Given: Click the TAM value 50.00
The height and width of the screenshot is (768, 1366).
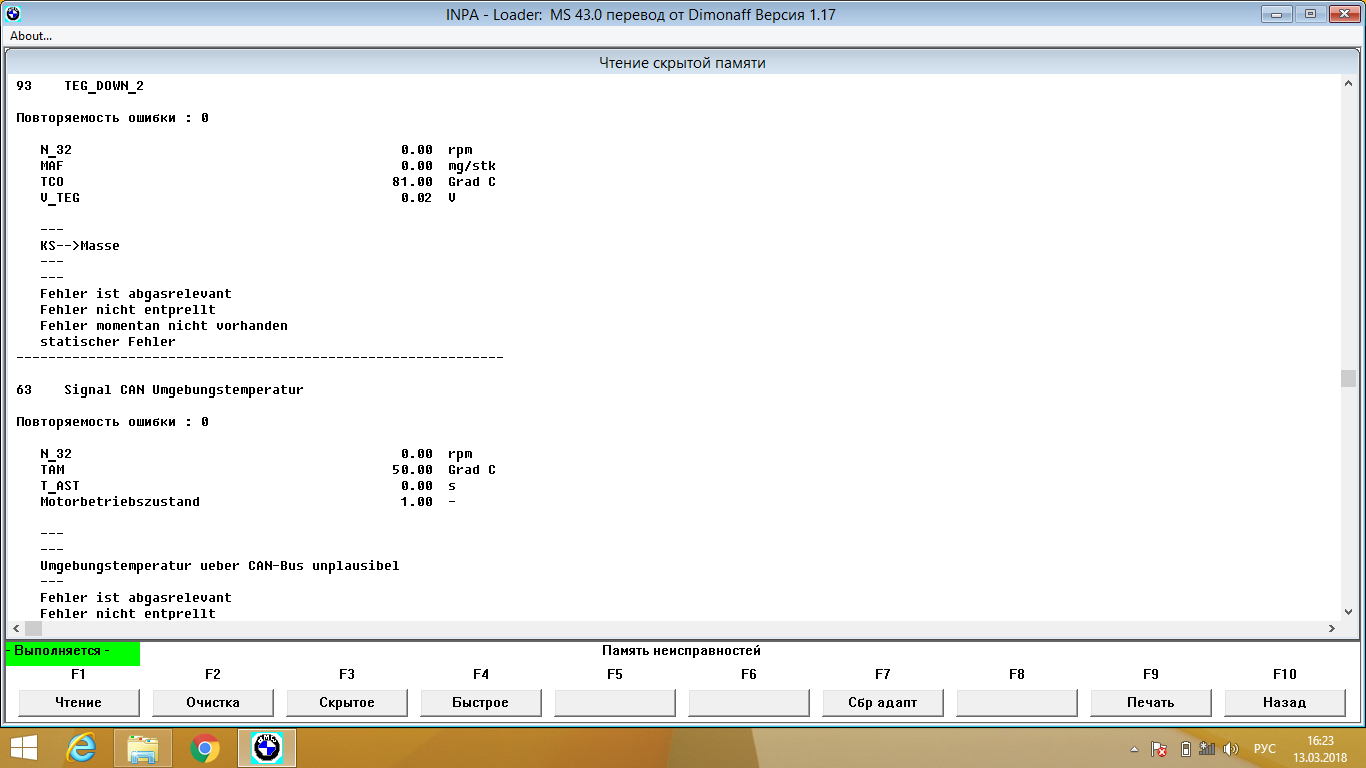Looking at the screenshot, I should tap(412, 470).
